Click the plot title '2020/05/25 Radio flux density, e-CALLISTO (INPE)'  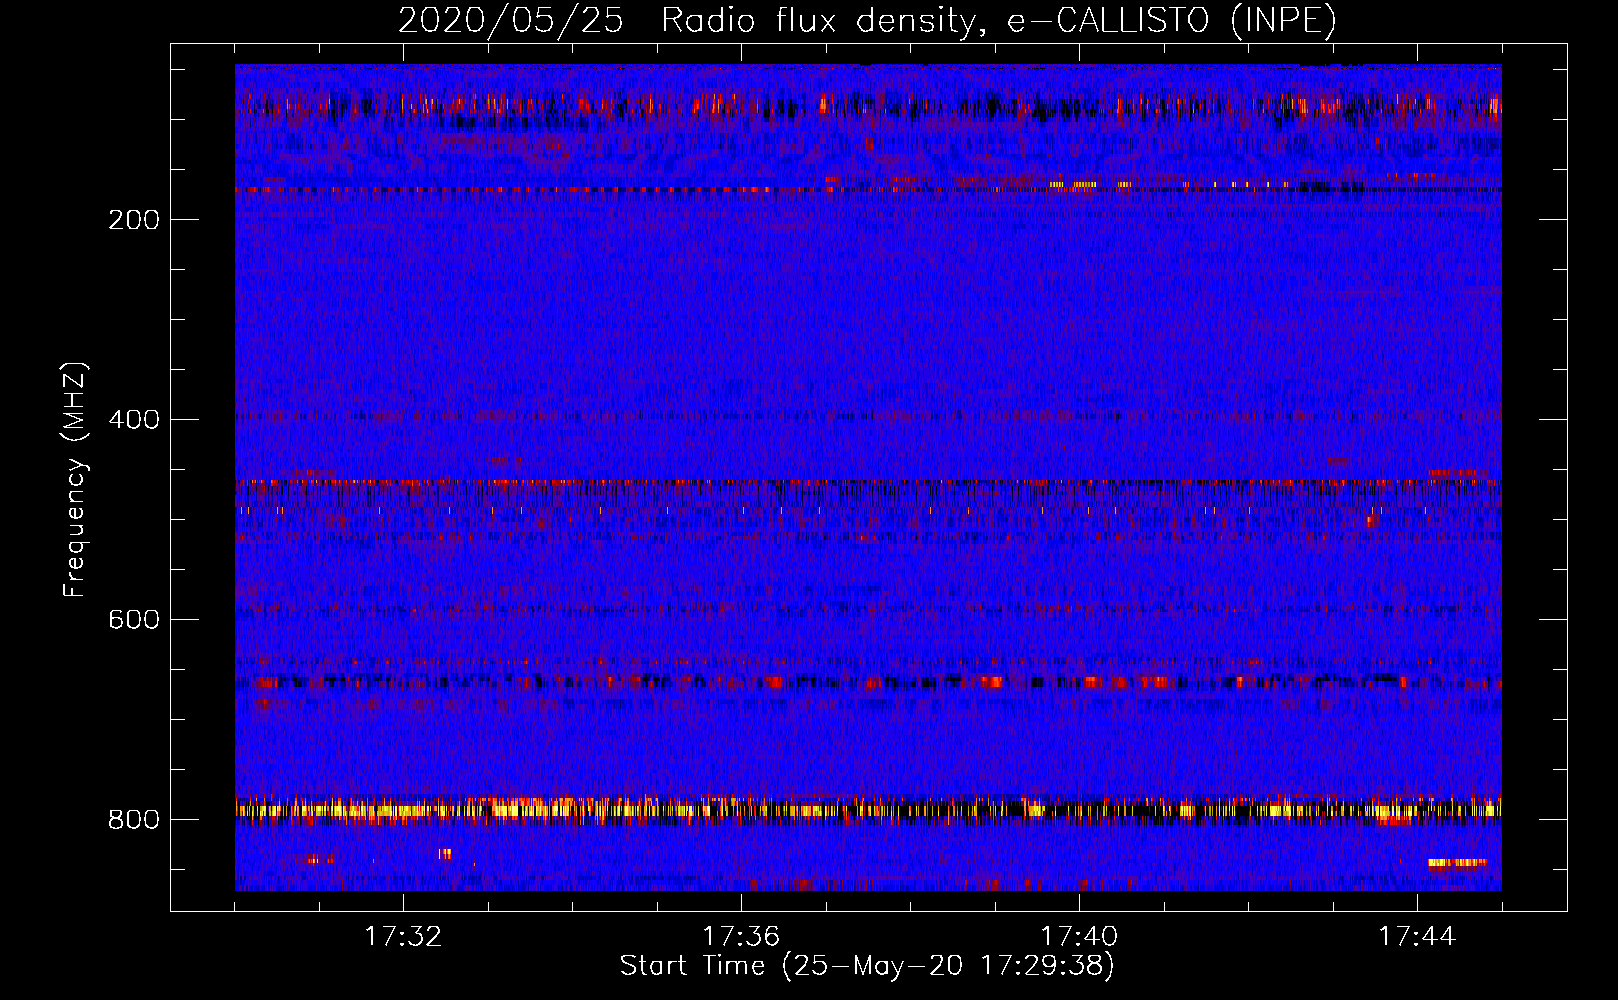pyautogui.click(x=867, y=20)
